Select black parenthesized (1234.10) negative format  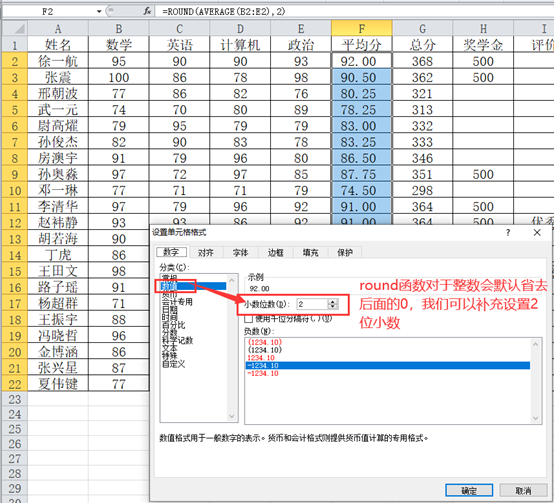(x=265, y=350)
